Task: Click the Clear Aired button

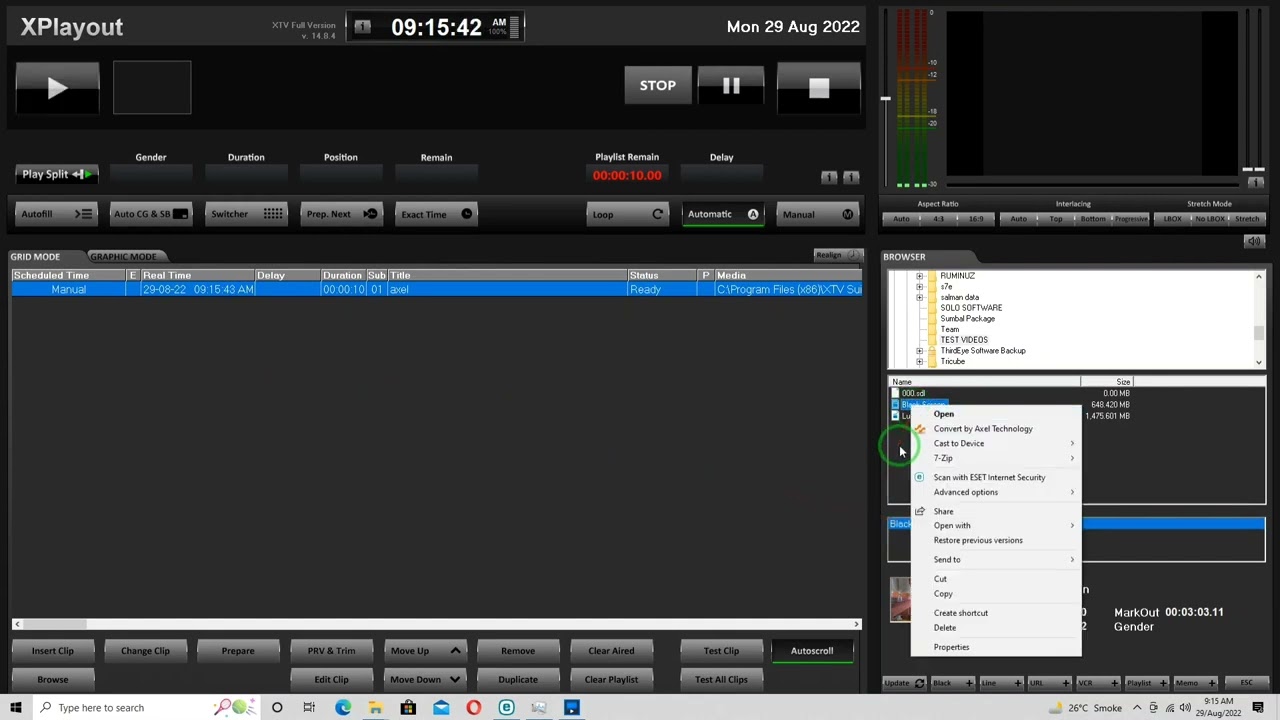Action: (611, 651)
